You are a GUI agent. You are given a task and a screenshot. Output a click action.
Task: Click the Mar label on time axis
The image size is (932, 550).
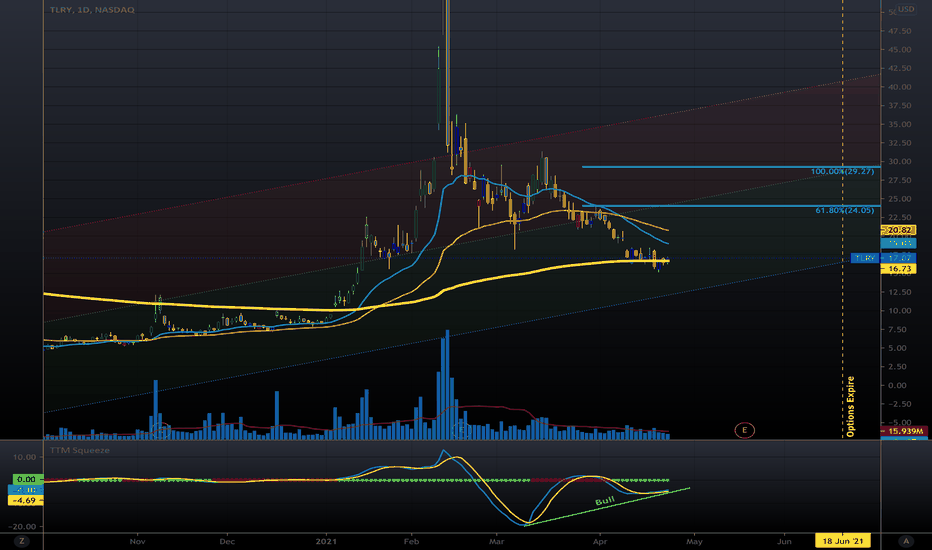496,542
